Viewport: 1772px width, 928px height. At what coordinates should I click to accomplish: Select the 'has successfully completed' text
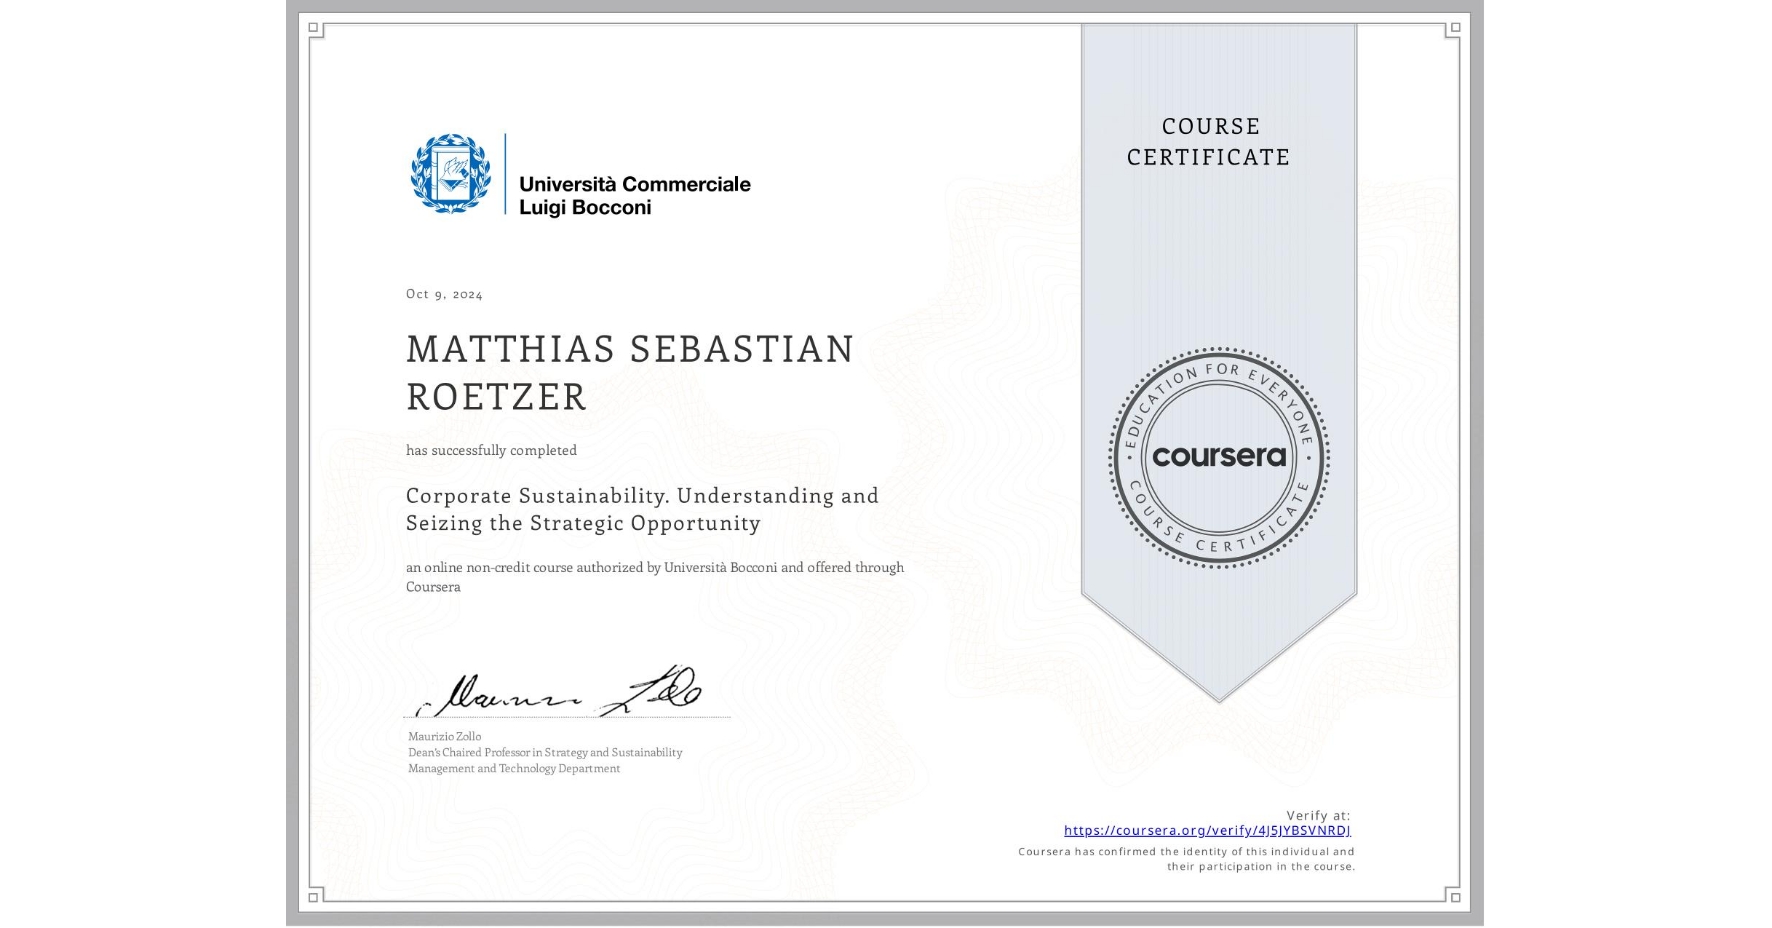point(491,450)
